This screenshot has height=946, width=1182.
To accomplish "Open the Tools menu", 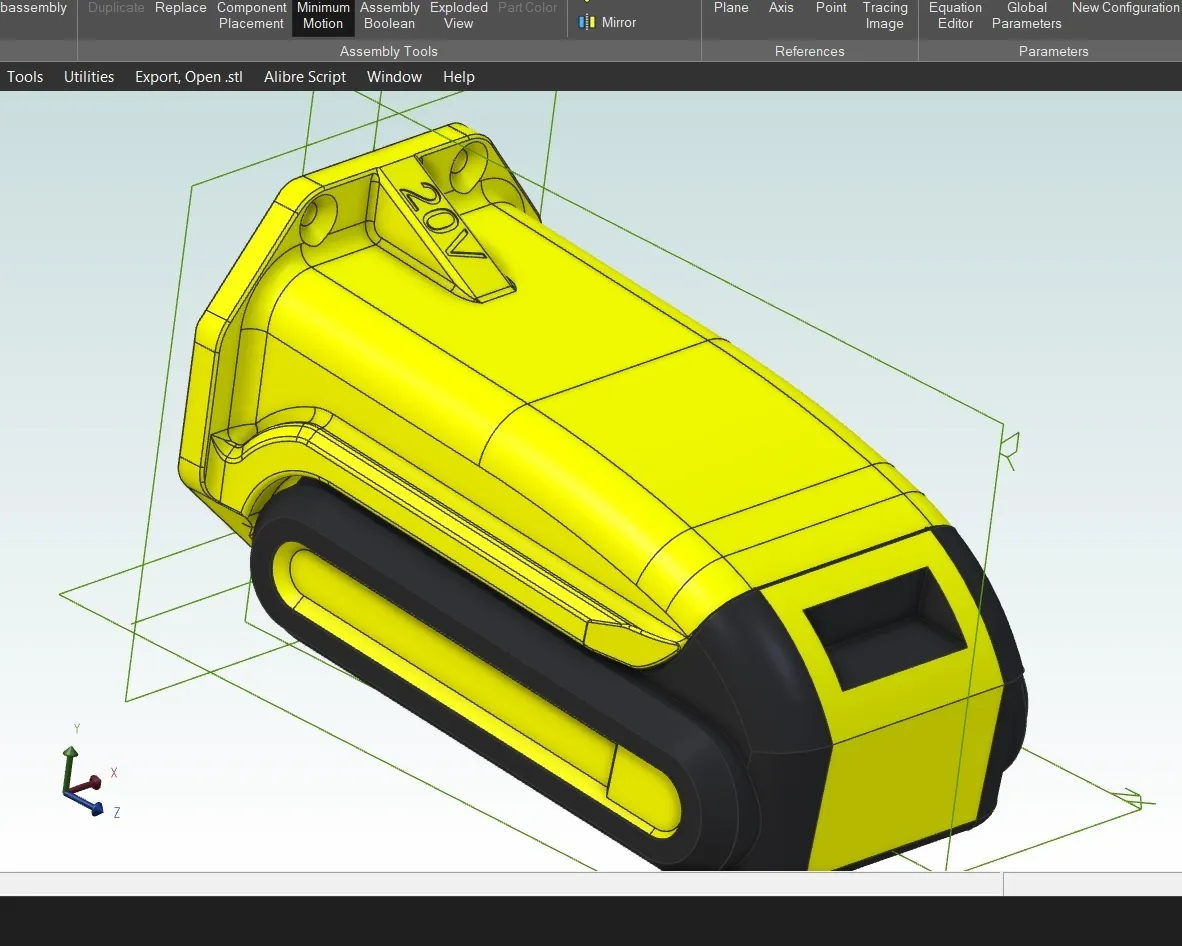I will click(x=25, y=77).
